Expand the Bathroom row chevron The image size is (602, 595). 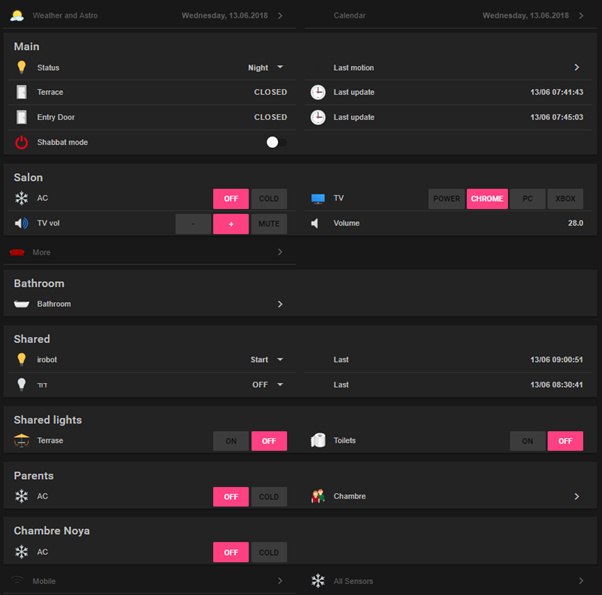(x=280, y=304)
